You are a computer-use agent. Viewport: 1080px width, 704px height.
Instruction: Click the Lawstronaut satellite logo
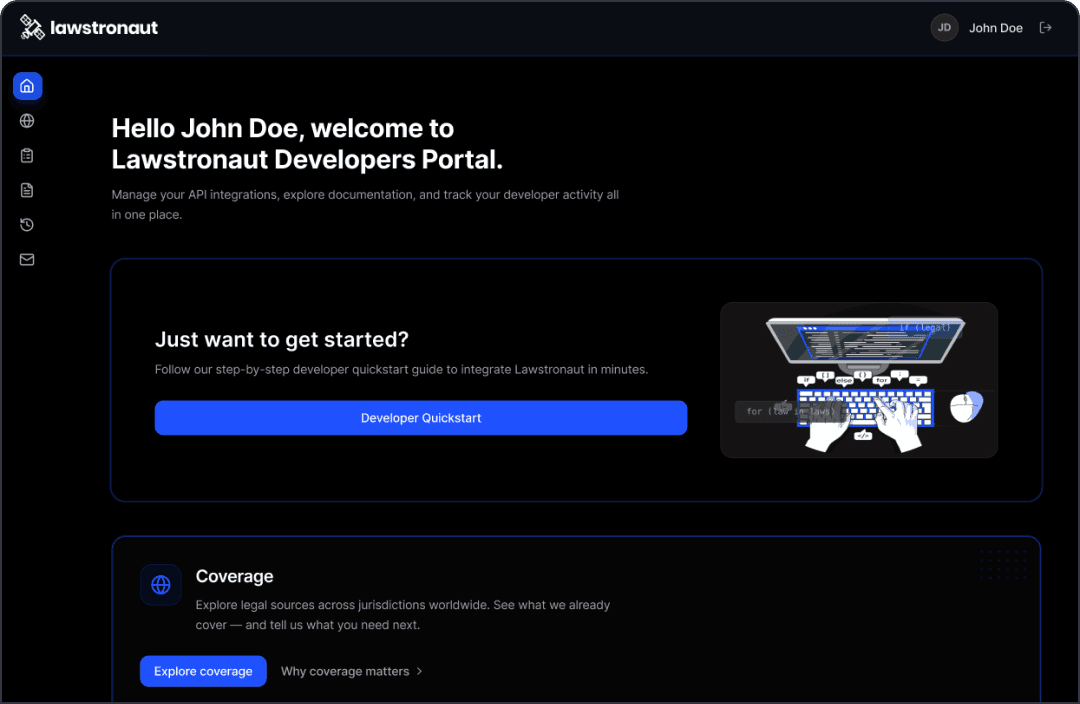(x=32, y=28)
